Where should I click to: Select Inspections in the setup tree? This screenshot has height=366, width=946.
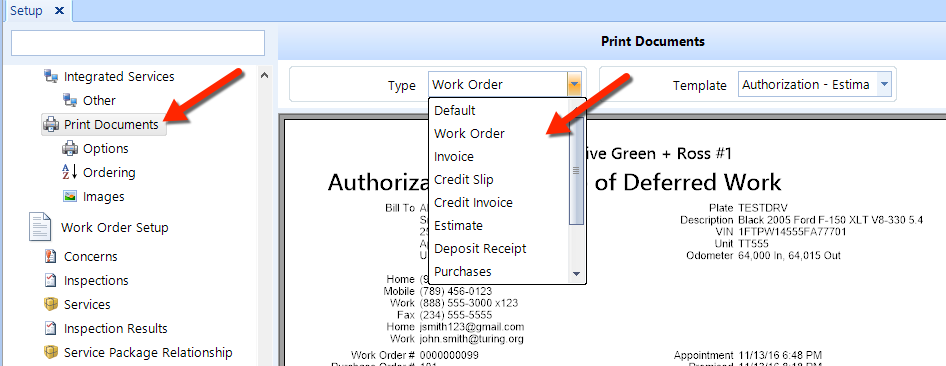[x=96, y=280]
